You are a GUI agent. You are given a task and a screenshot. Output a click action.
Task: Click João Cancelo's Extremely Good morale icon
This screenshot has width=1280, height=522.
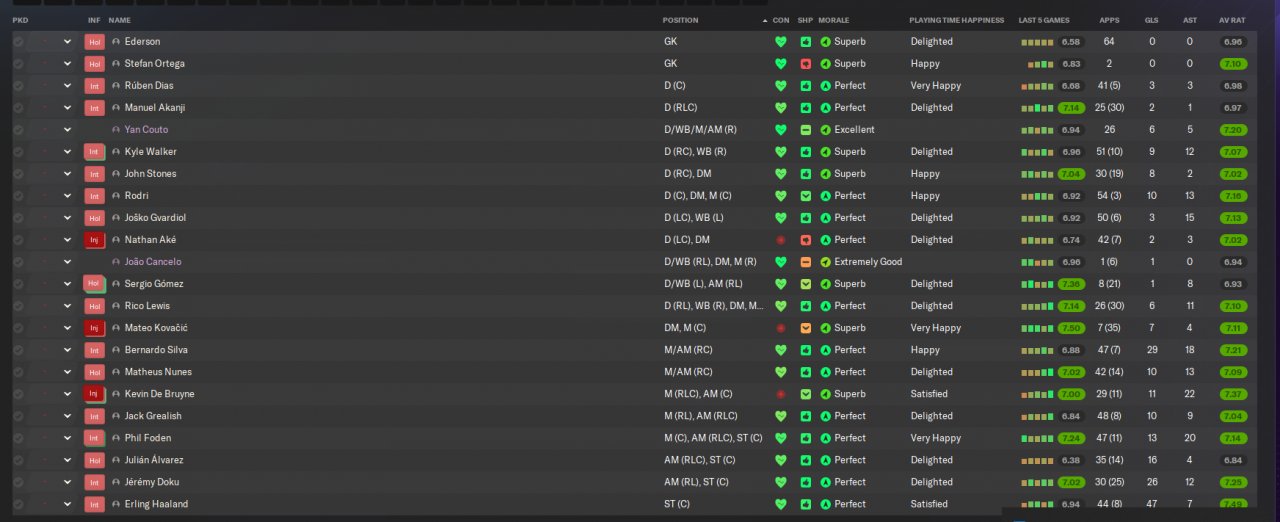pyautogui.click(x=825, y=262)
